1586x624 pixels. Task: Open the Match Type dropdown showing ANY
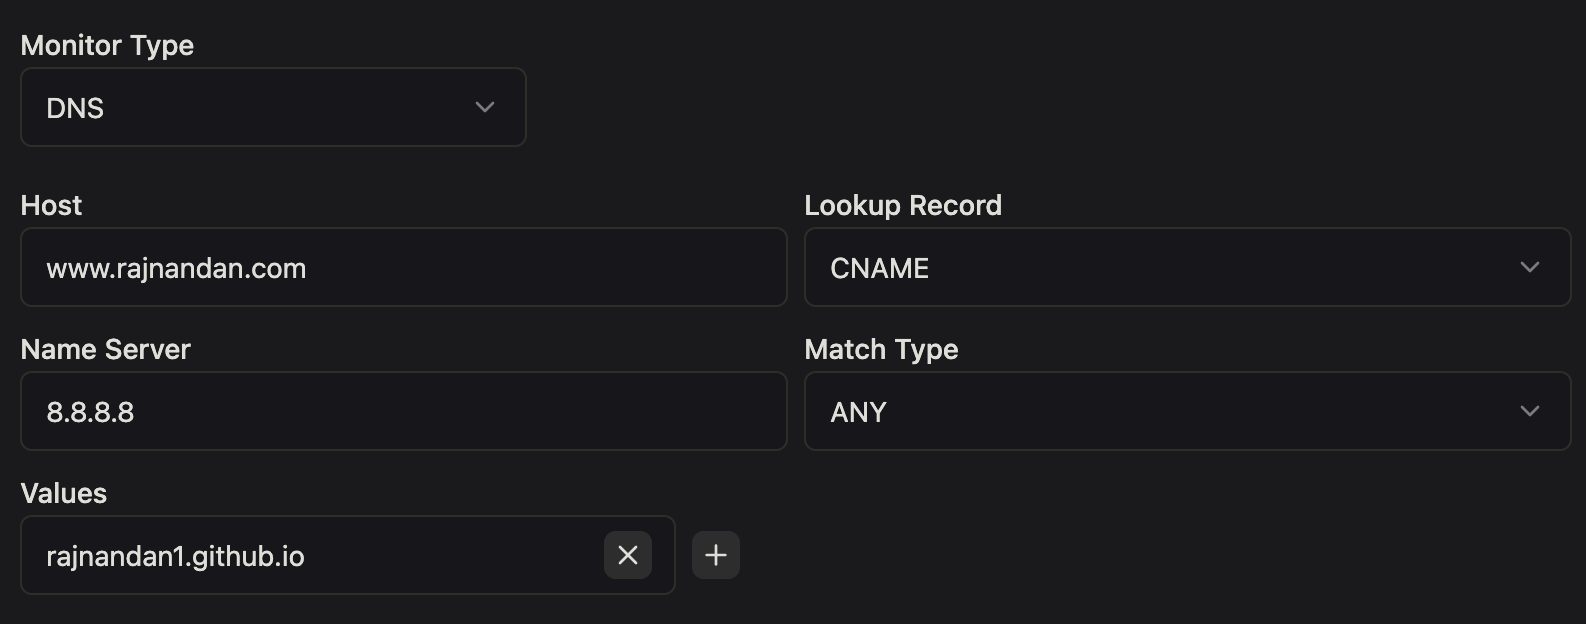1186,411
